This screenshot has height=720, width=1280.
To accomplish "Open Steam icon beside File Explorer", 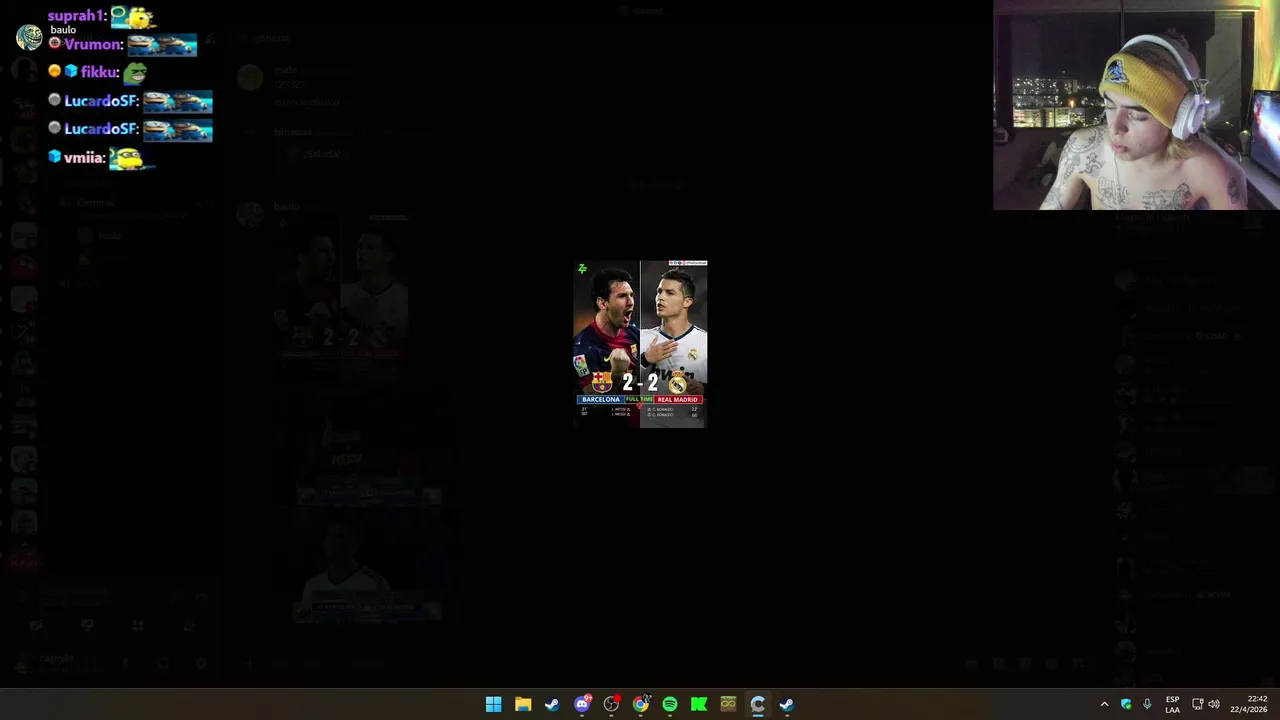I will point(552,704).
